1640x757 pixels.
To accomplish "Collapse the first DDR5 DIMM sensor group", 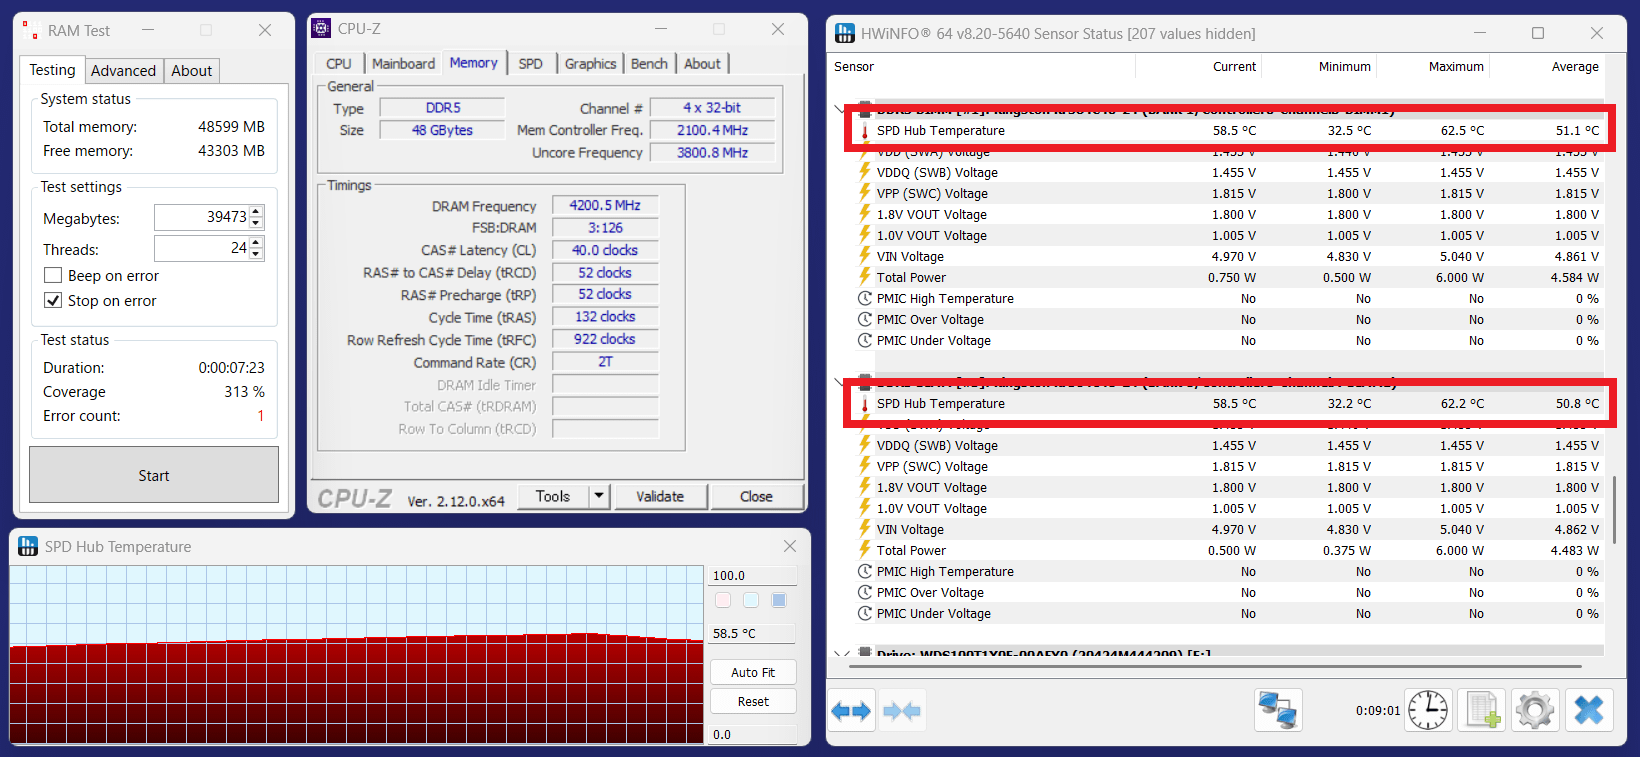I will (x=839, y=109).
